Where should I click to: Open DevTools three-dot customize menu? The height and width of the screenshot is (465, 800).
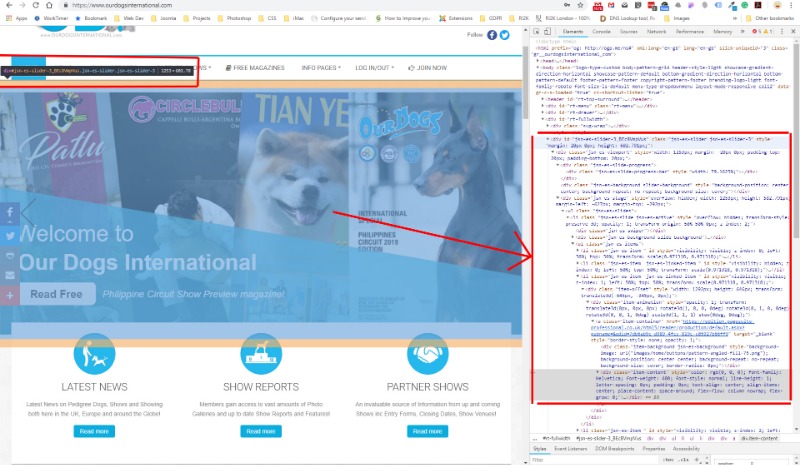click(782, 32)
